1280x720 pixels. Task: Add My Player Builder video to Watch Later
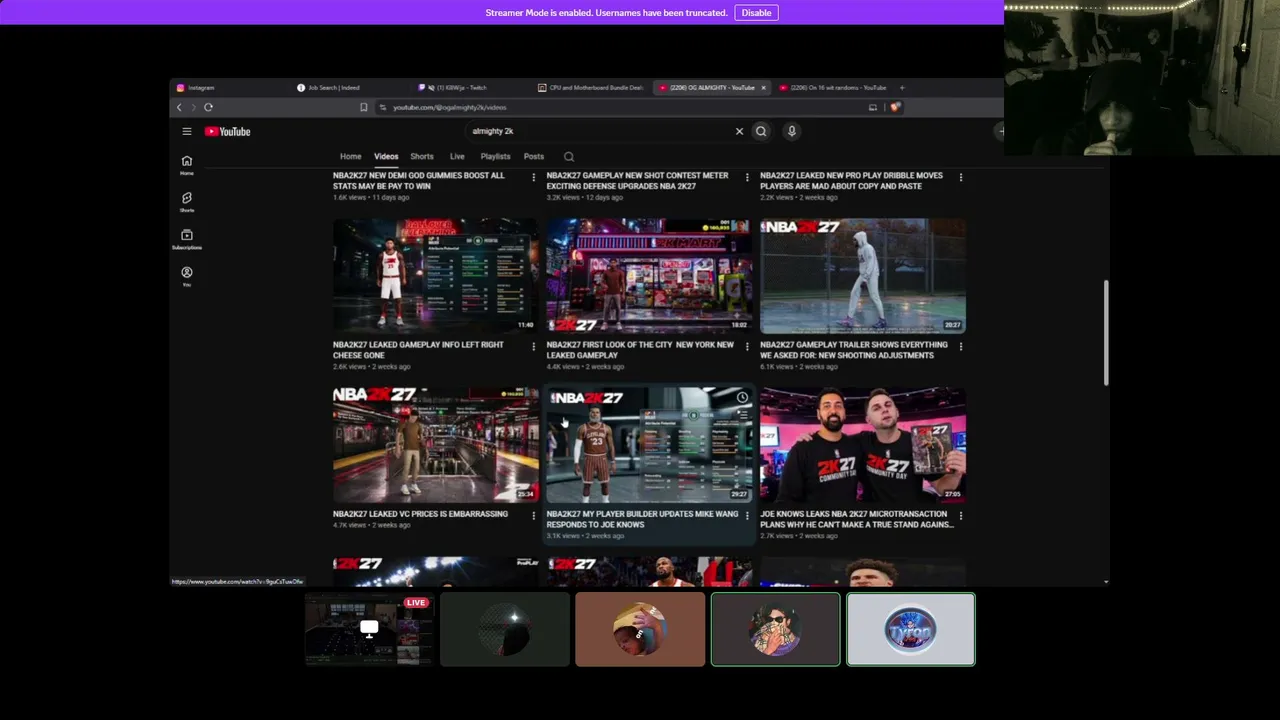[742, 398]
